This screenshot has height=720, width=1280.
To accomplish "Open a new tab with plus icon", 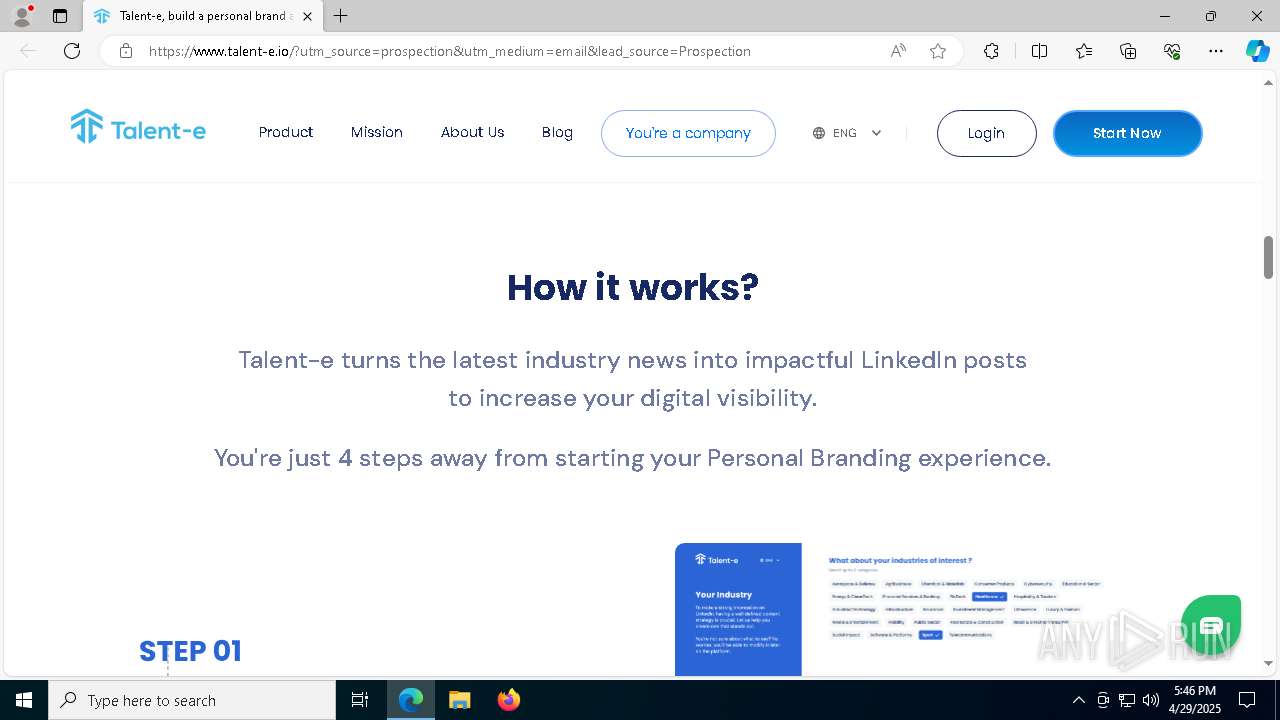I will [x=341, y=16].
